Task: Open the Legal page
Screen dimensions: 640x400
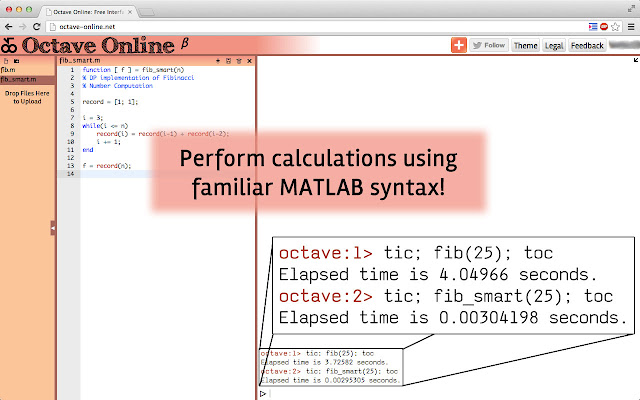Action: [x=554, y=45]
